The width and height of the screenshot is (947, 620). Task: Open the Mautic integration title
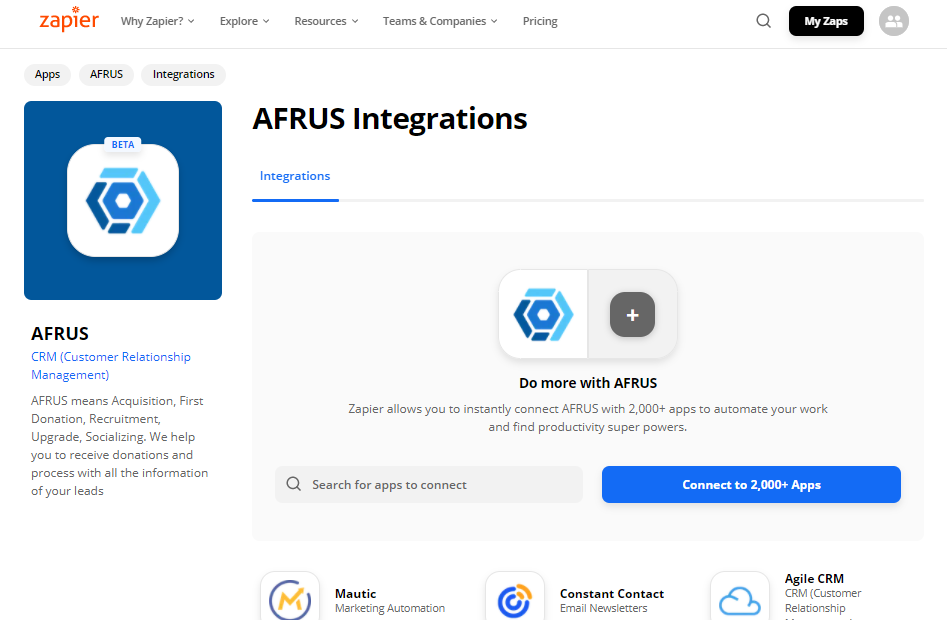pos(356,593)
